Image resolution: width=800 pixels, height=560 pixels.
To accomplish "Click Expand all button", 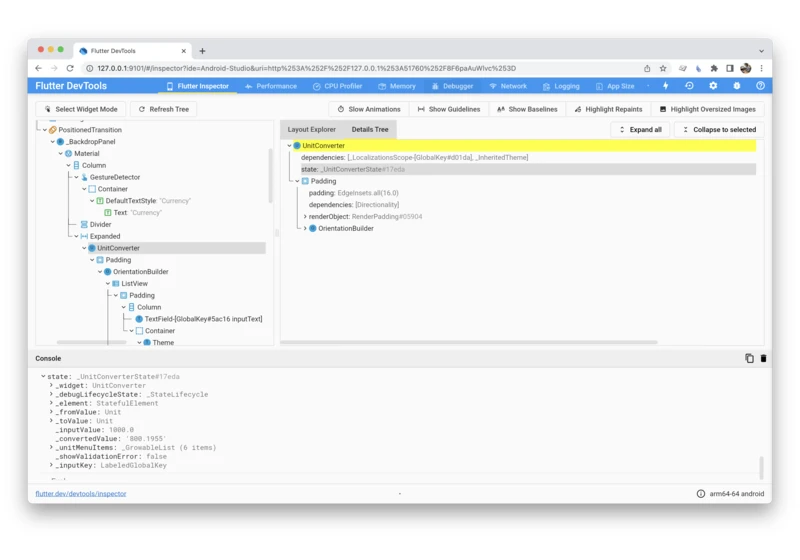I will [x=640, y=130].
